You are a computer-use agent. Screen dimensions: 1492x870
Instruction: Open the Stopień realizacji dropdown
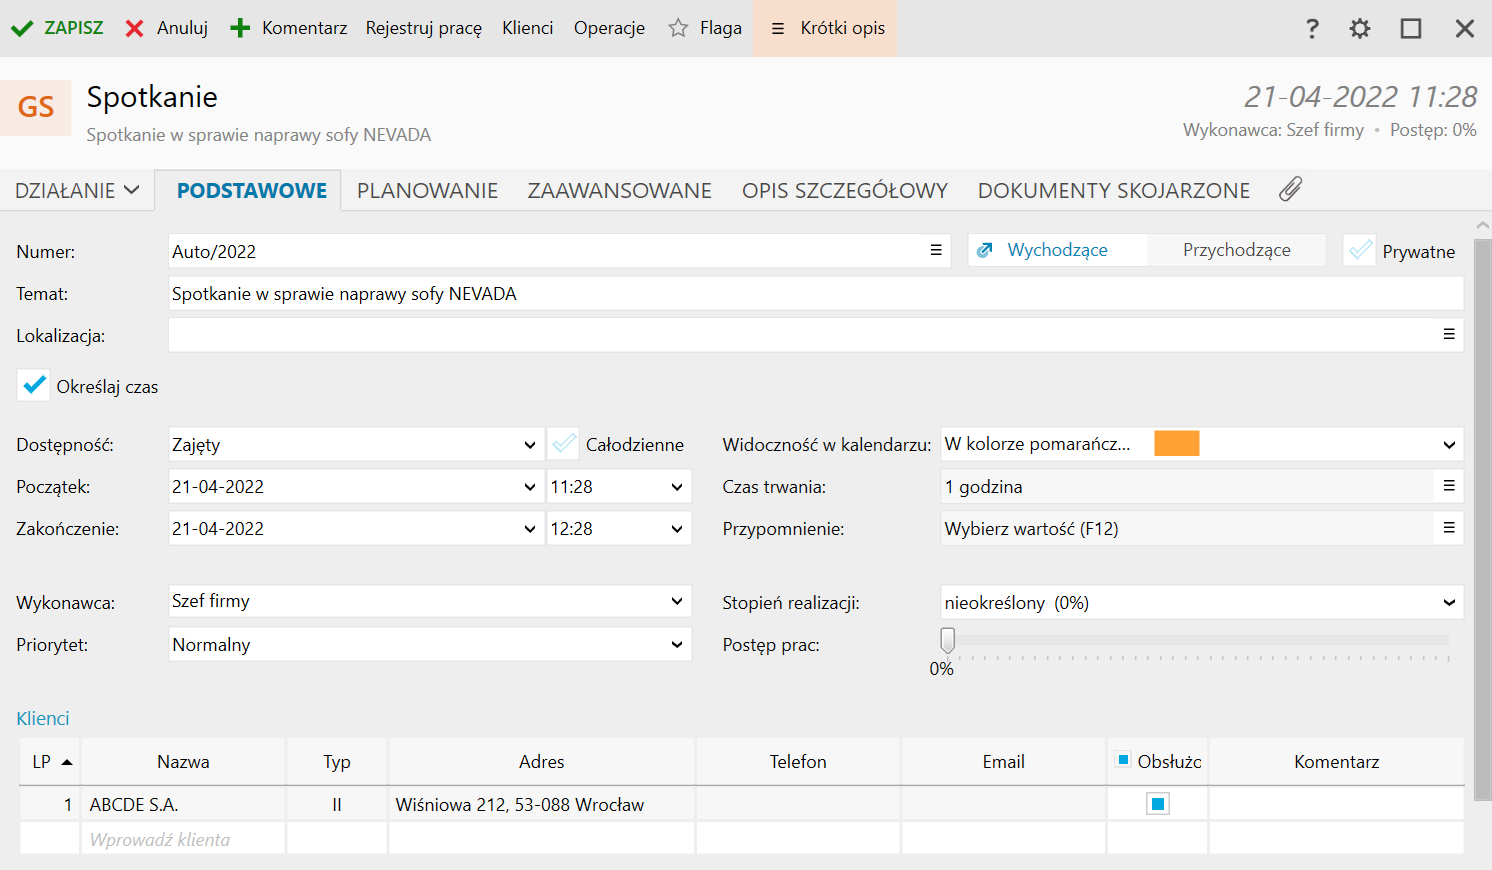[x=1449, y=603]
